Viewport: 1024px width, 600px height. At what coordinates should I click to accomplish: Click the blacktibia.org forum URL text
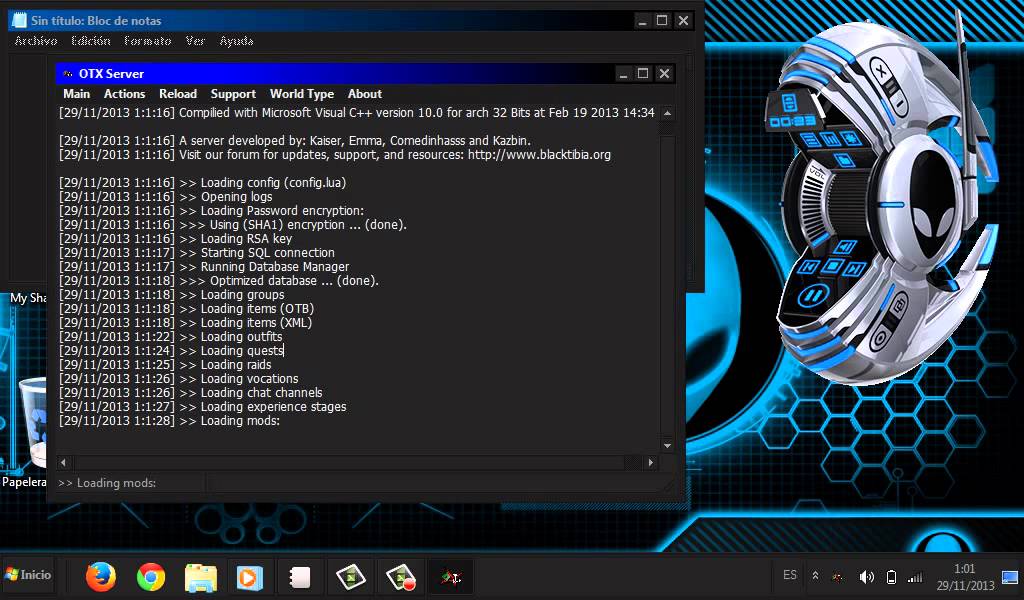point(539,155)
